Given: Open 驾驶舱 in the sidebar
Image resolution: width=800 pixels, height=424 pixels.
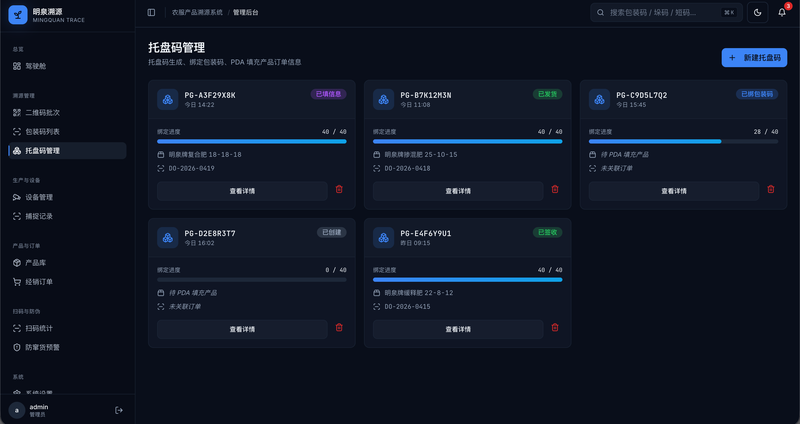Looking at the screenshot, I should point(67,66).
